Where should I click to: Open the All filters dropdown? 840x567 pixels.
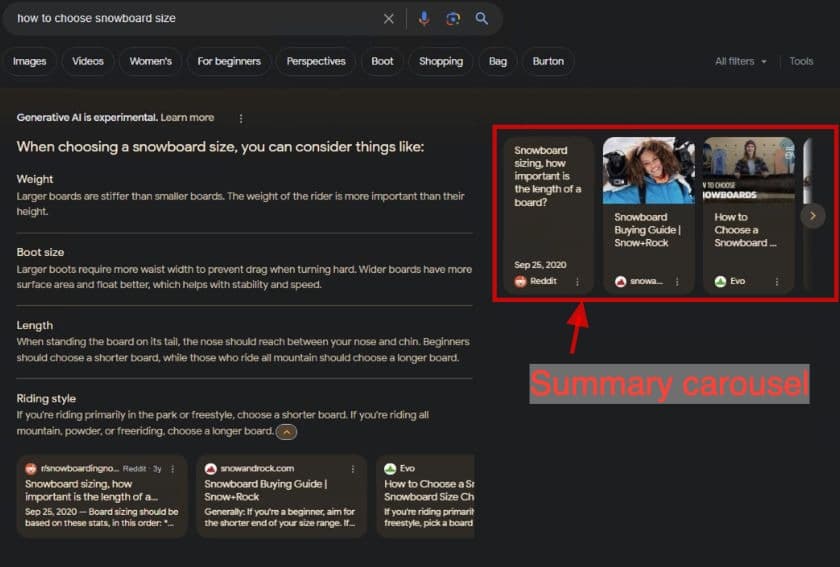[741, 61]
